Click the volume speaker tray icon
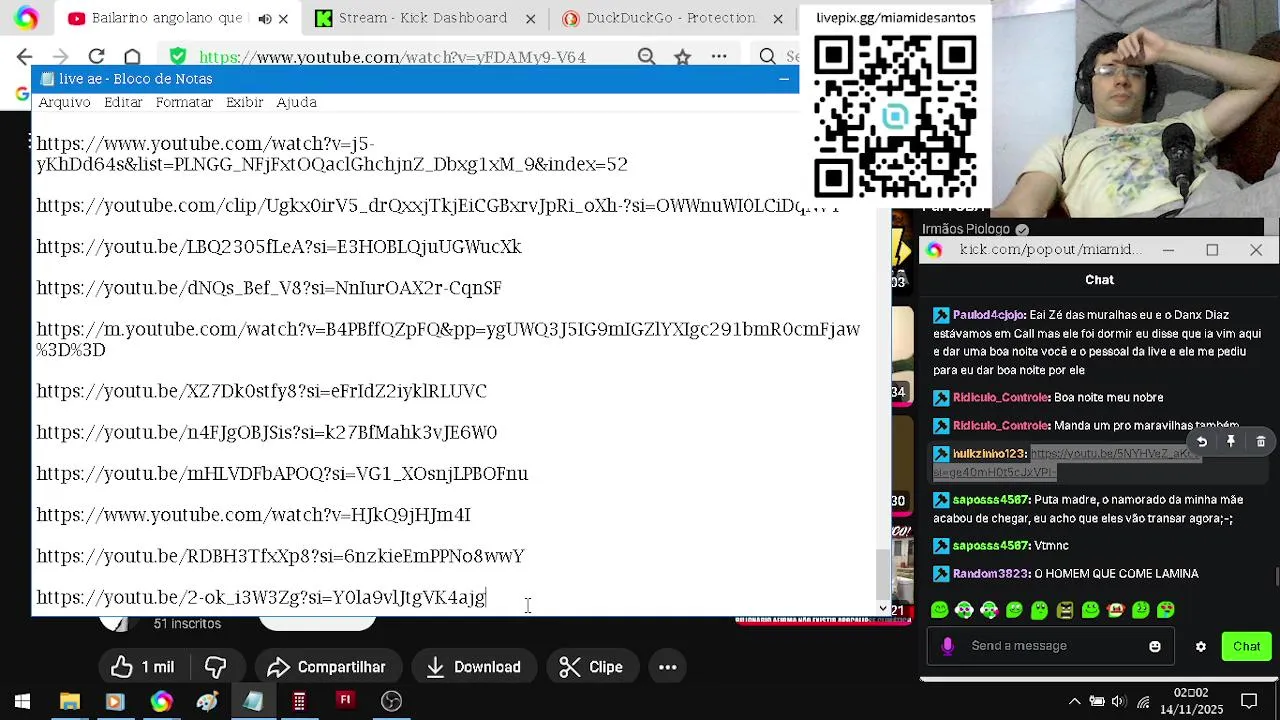Screen dimensions: 1280x720 1119,702
